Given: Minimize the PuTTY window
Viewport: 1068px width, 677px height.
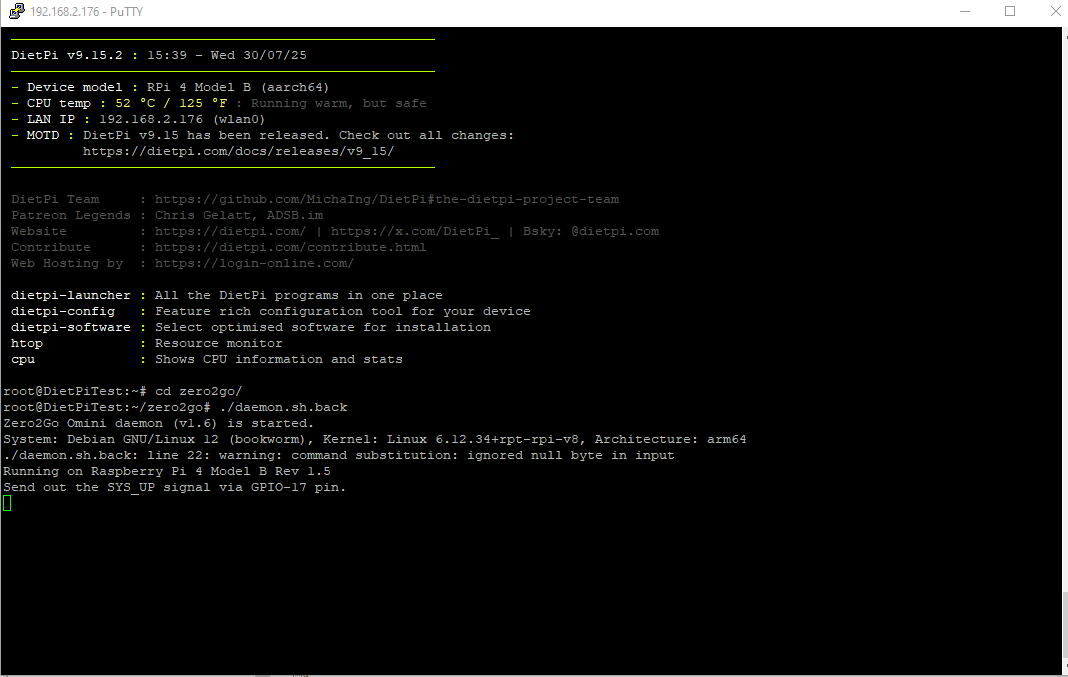Looking at the screenshot, I should [964, 11].
